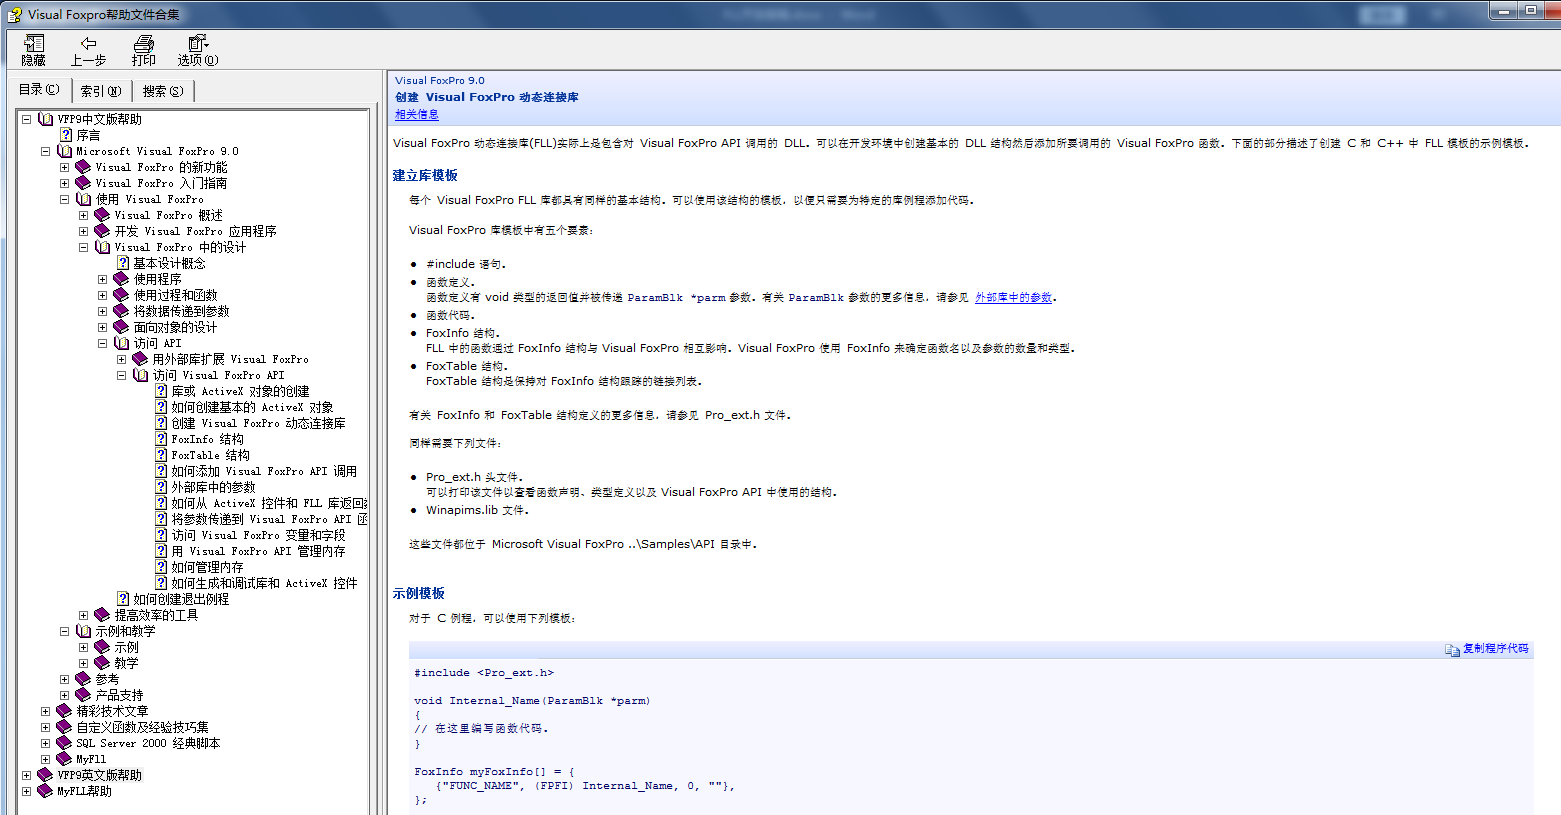Click the book icon beside VFP9中文版帮助
1561x815 pixels.
[x=45, y=119]
